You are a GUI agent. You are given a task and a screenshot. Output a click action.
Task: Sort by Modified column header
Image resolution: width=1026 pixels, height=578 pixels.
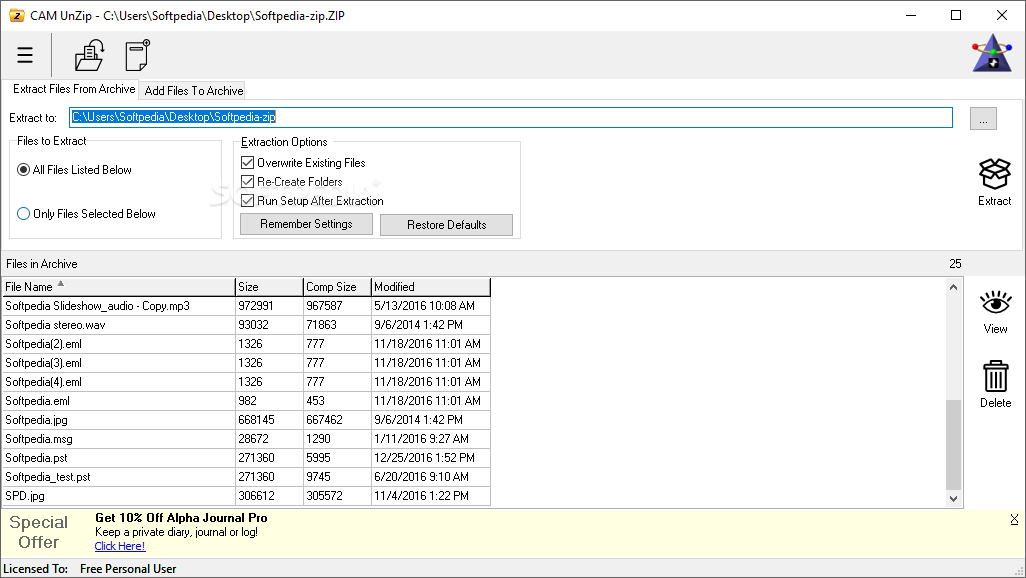431,287
